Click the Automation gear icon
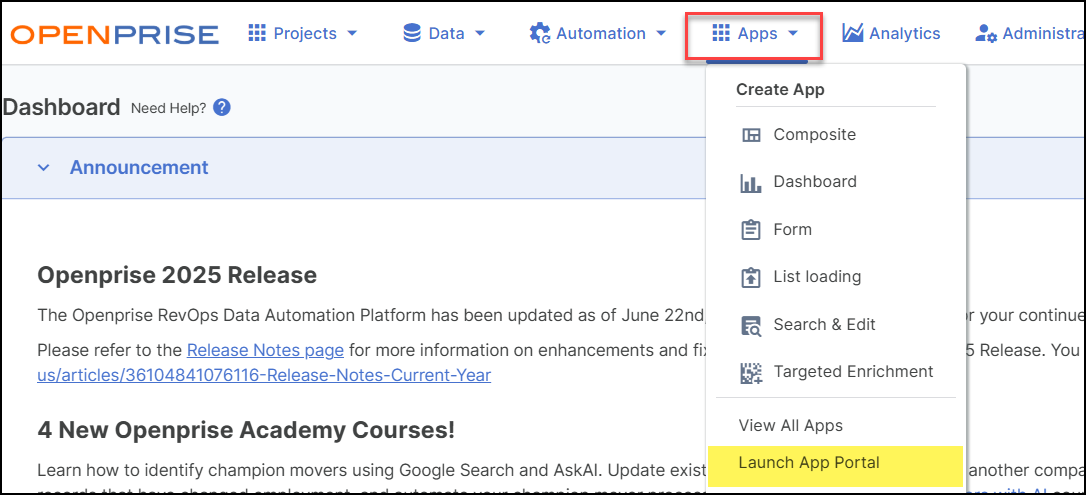 tap(540, 33)
